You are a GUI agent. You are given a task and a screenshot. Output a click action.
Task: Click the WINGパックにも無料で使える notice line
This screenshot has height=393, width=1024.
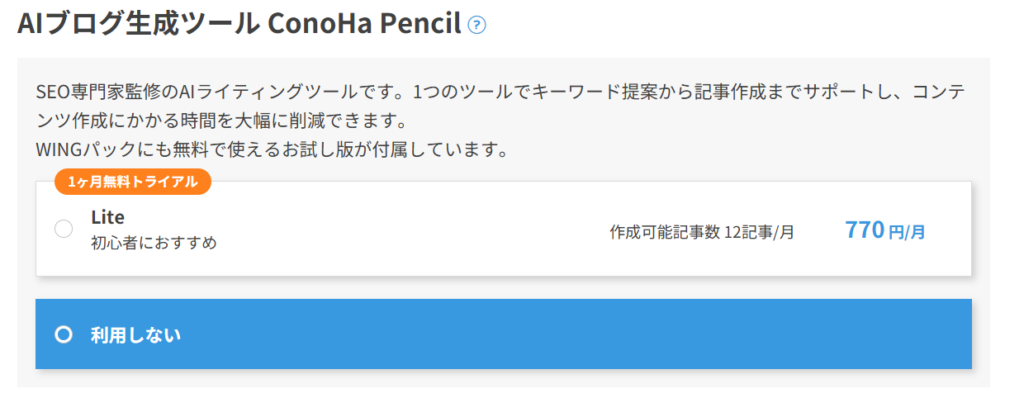[272, 151]
